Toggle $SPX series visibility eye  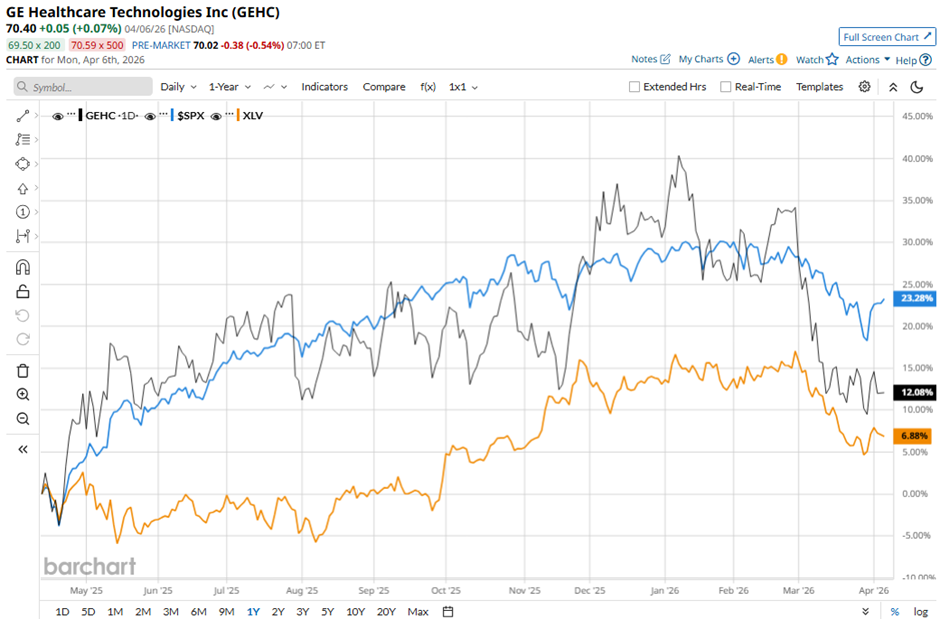click(x=150, y=116)
